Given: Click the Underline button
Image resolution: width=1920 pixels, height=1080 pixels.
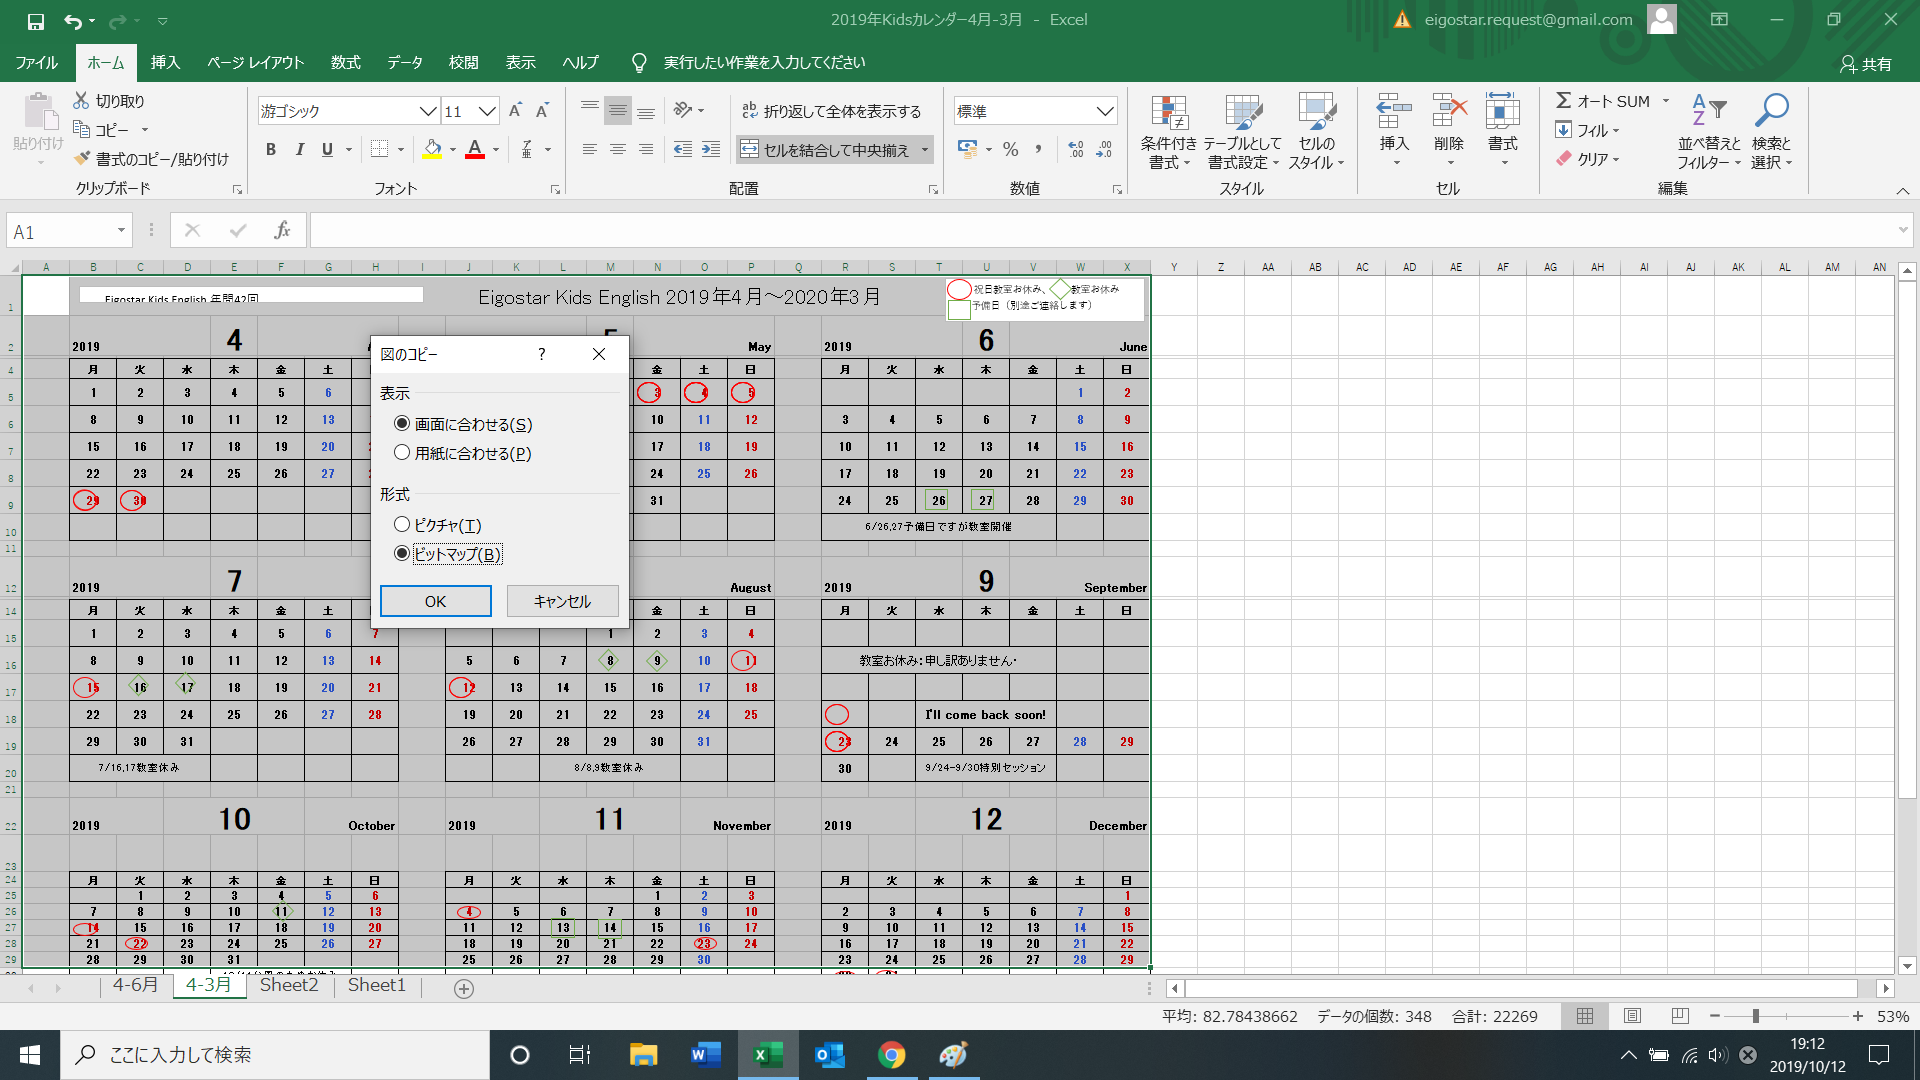Looking at the screenshot, I should coord(327,150).
